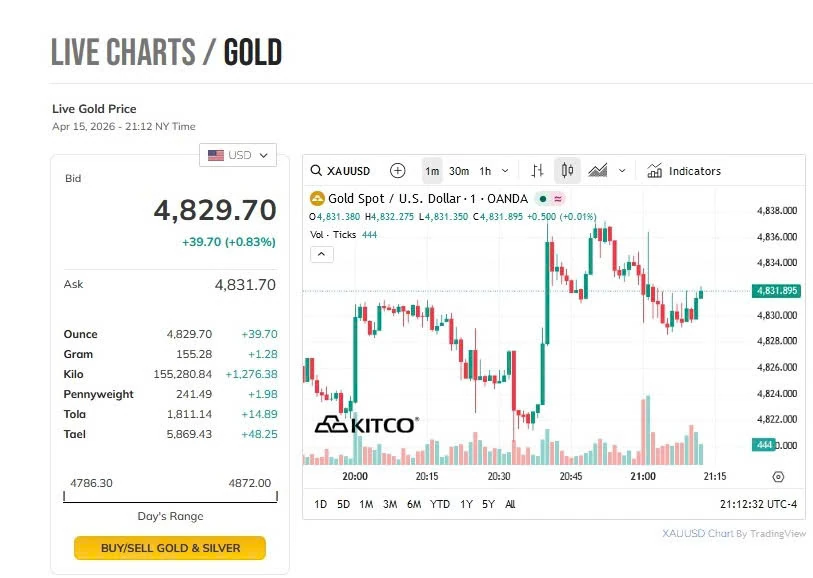The image size is (813, 578).
Task: Select the 5D date range tab
Action: [x=343, y=504]
